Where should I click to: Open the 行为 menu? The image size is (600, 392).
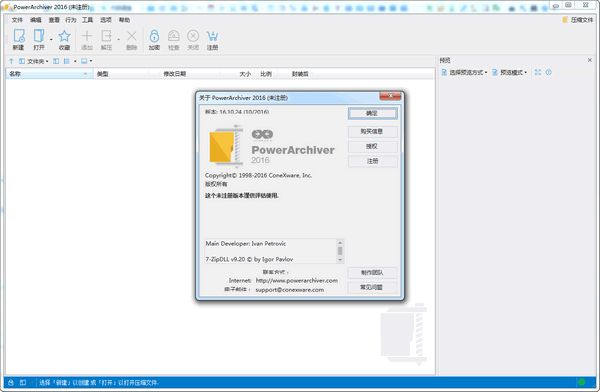coord(71,20)
